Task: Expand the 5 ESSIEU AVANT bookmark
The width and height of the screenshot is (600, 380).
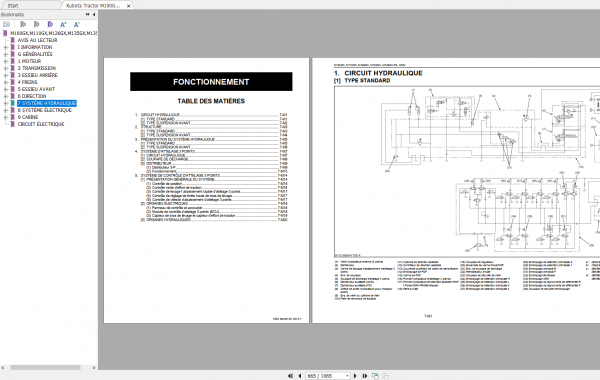Action: tap(6, 89)
